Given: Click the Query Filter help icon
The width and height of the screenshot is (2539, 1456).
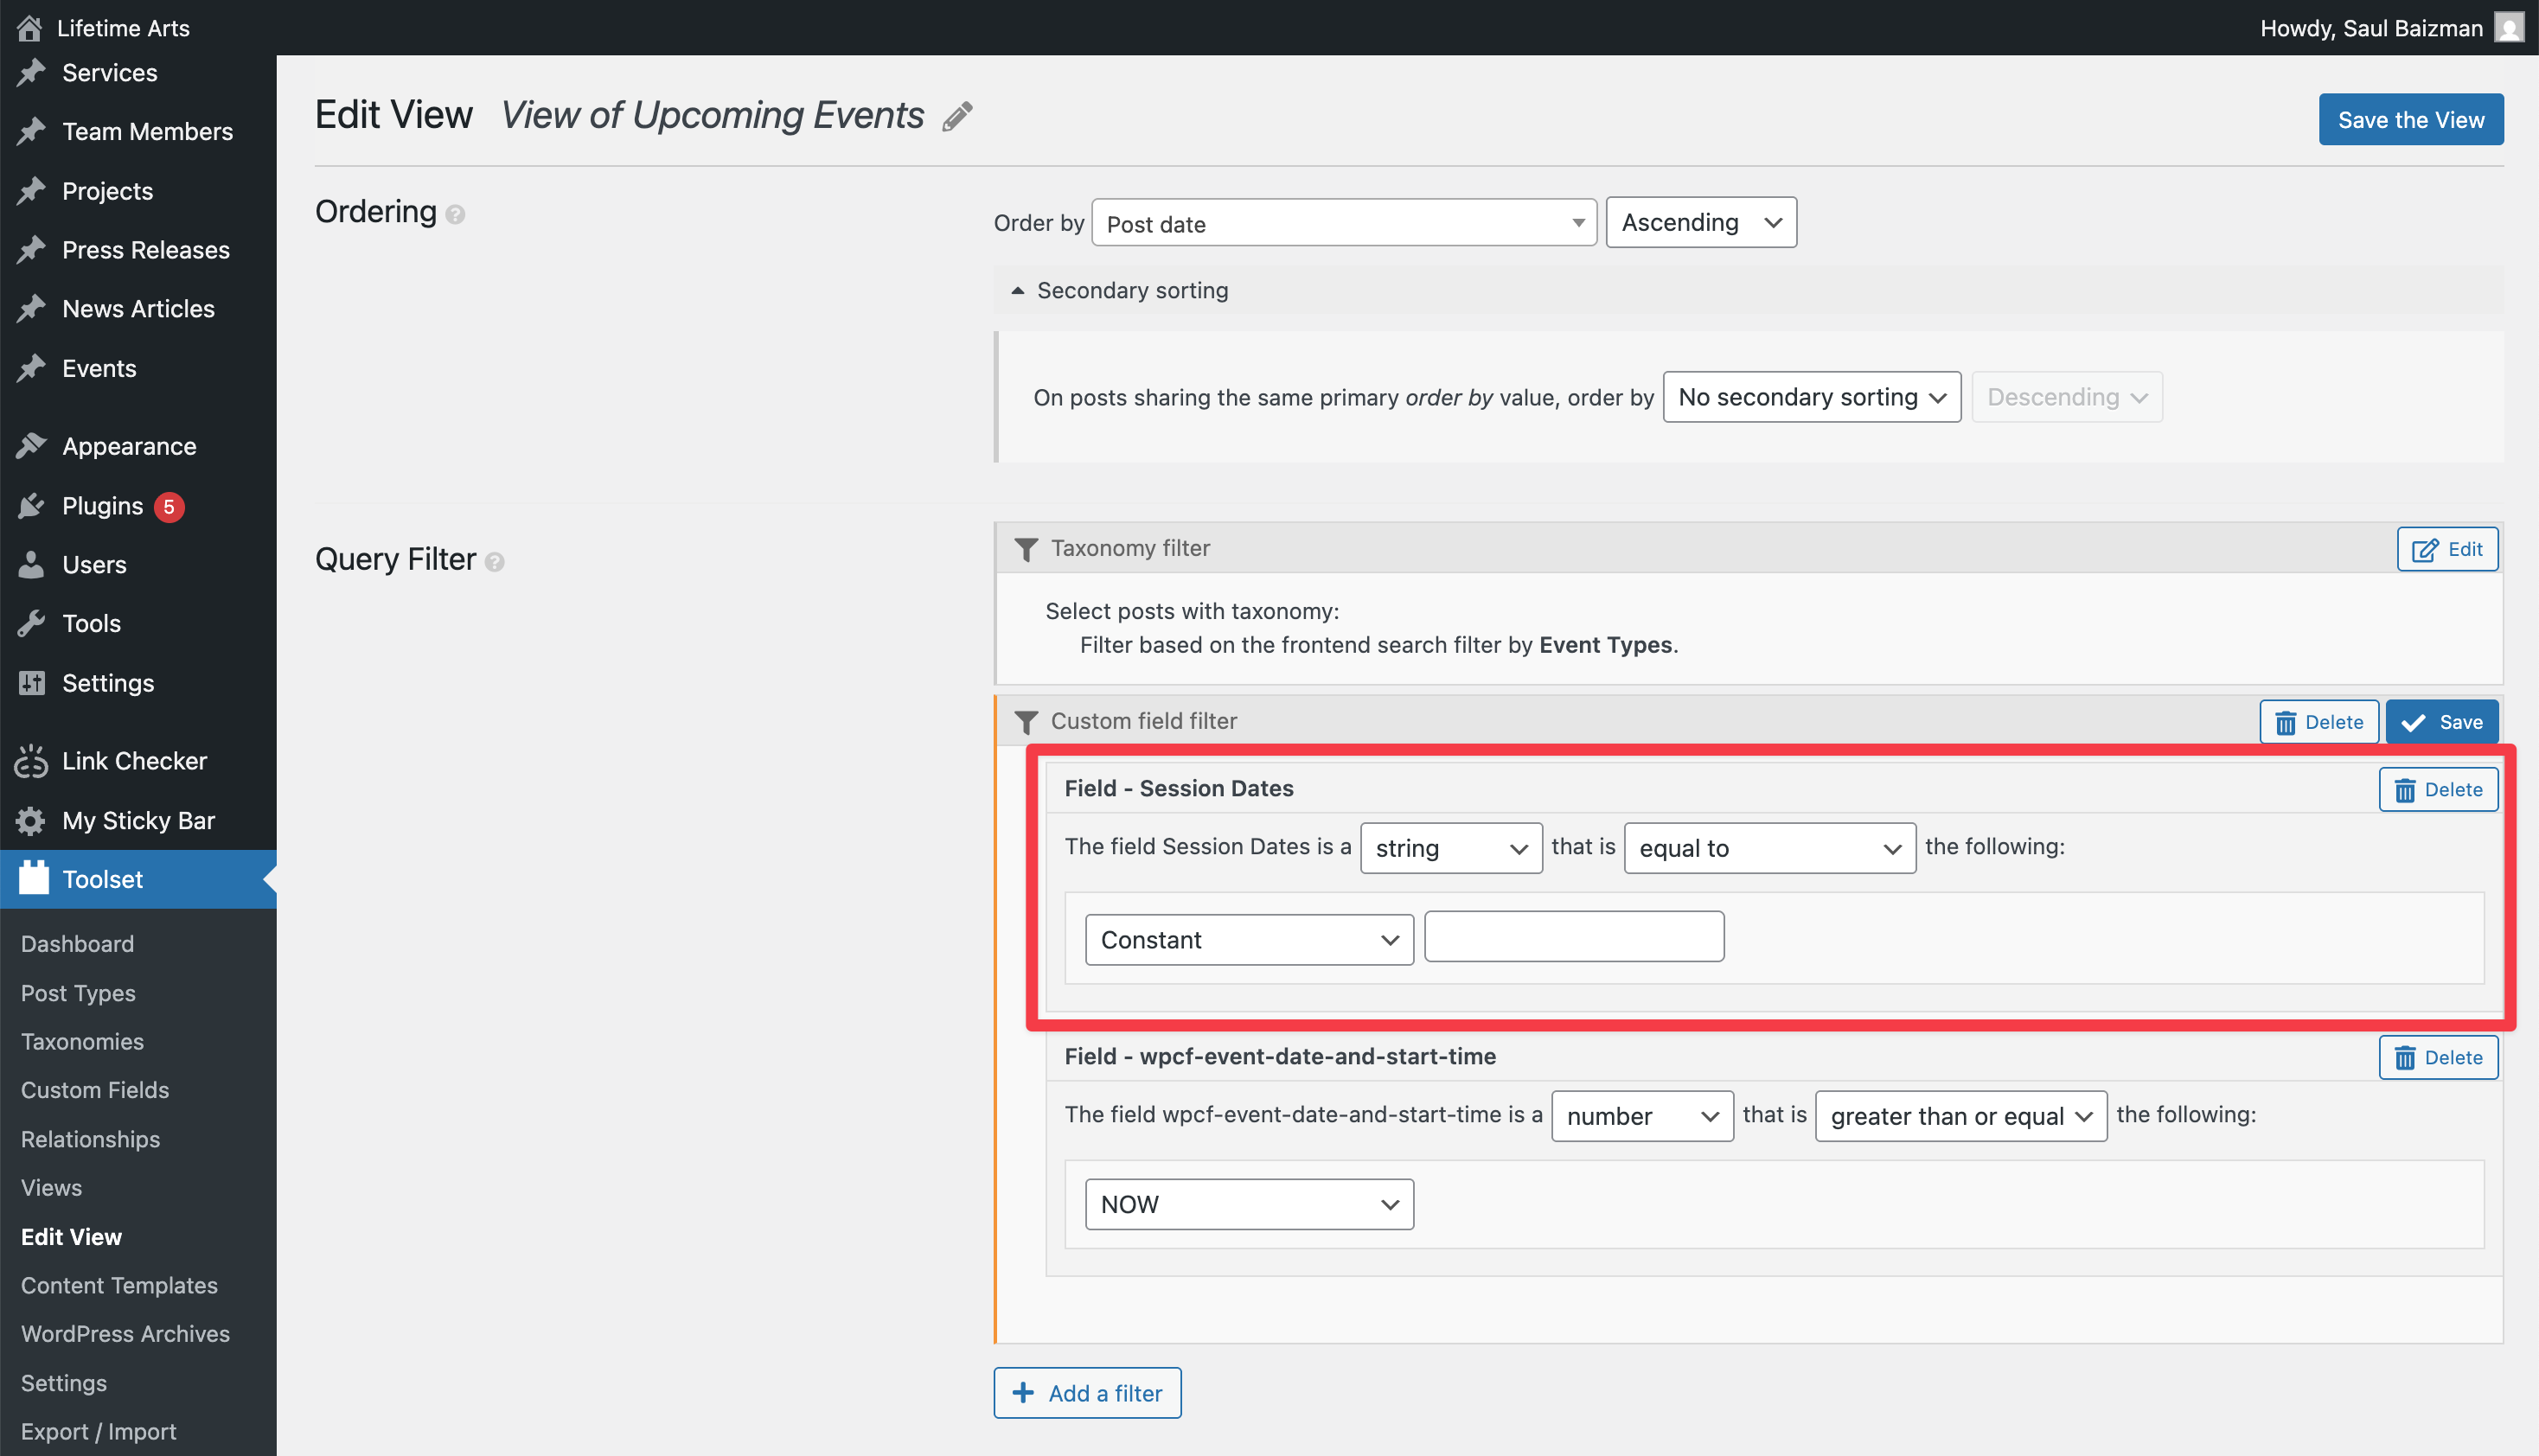Looking at the screenshot, I should [494, 562].
